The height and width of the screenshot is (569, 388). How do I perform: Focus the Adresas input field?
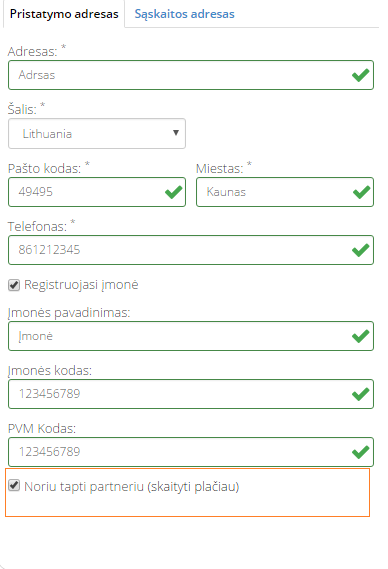point(191,75)
